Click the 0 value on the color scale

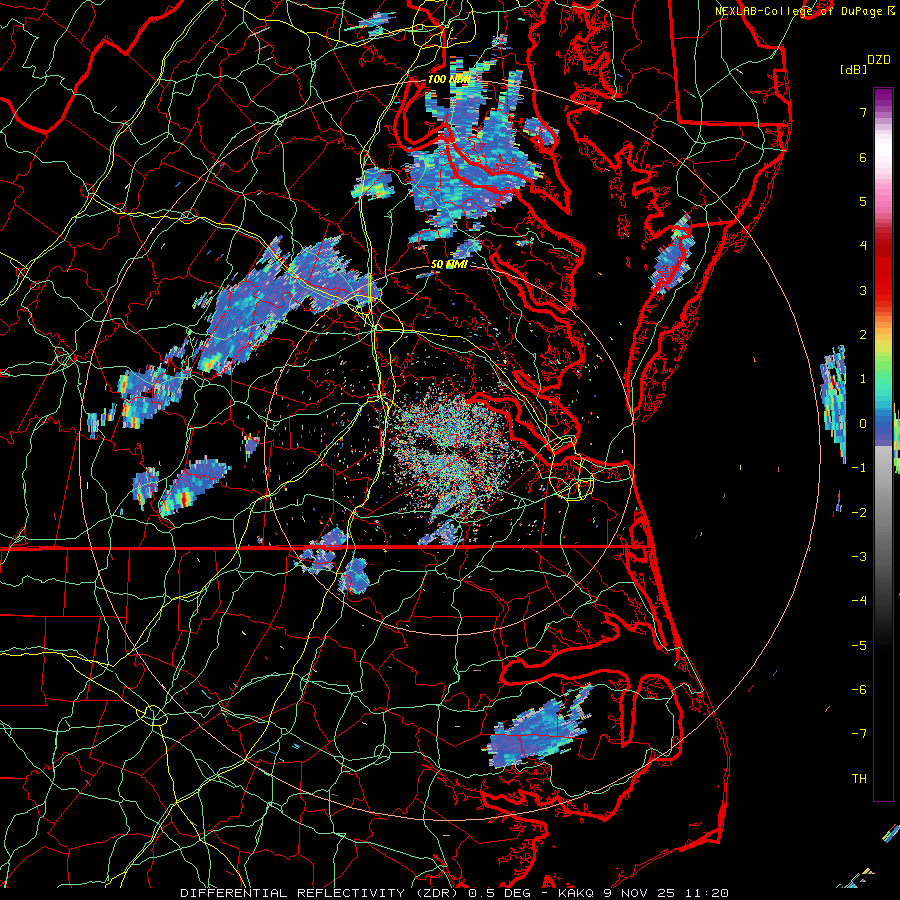(863, 424)
